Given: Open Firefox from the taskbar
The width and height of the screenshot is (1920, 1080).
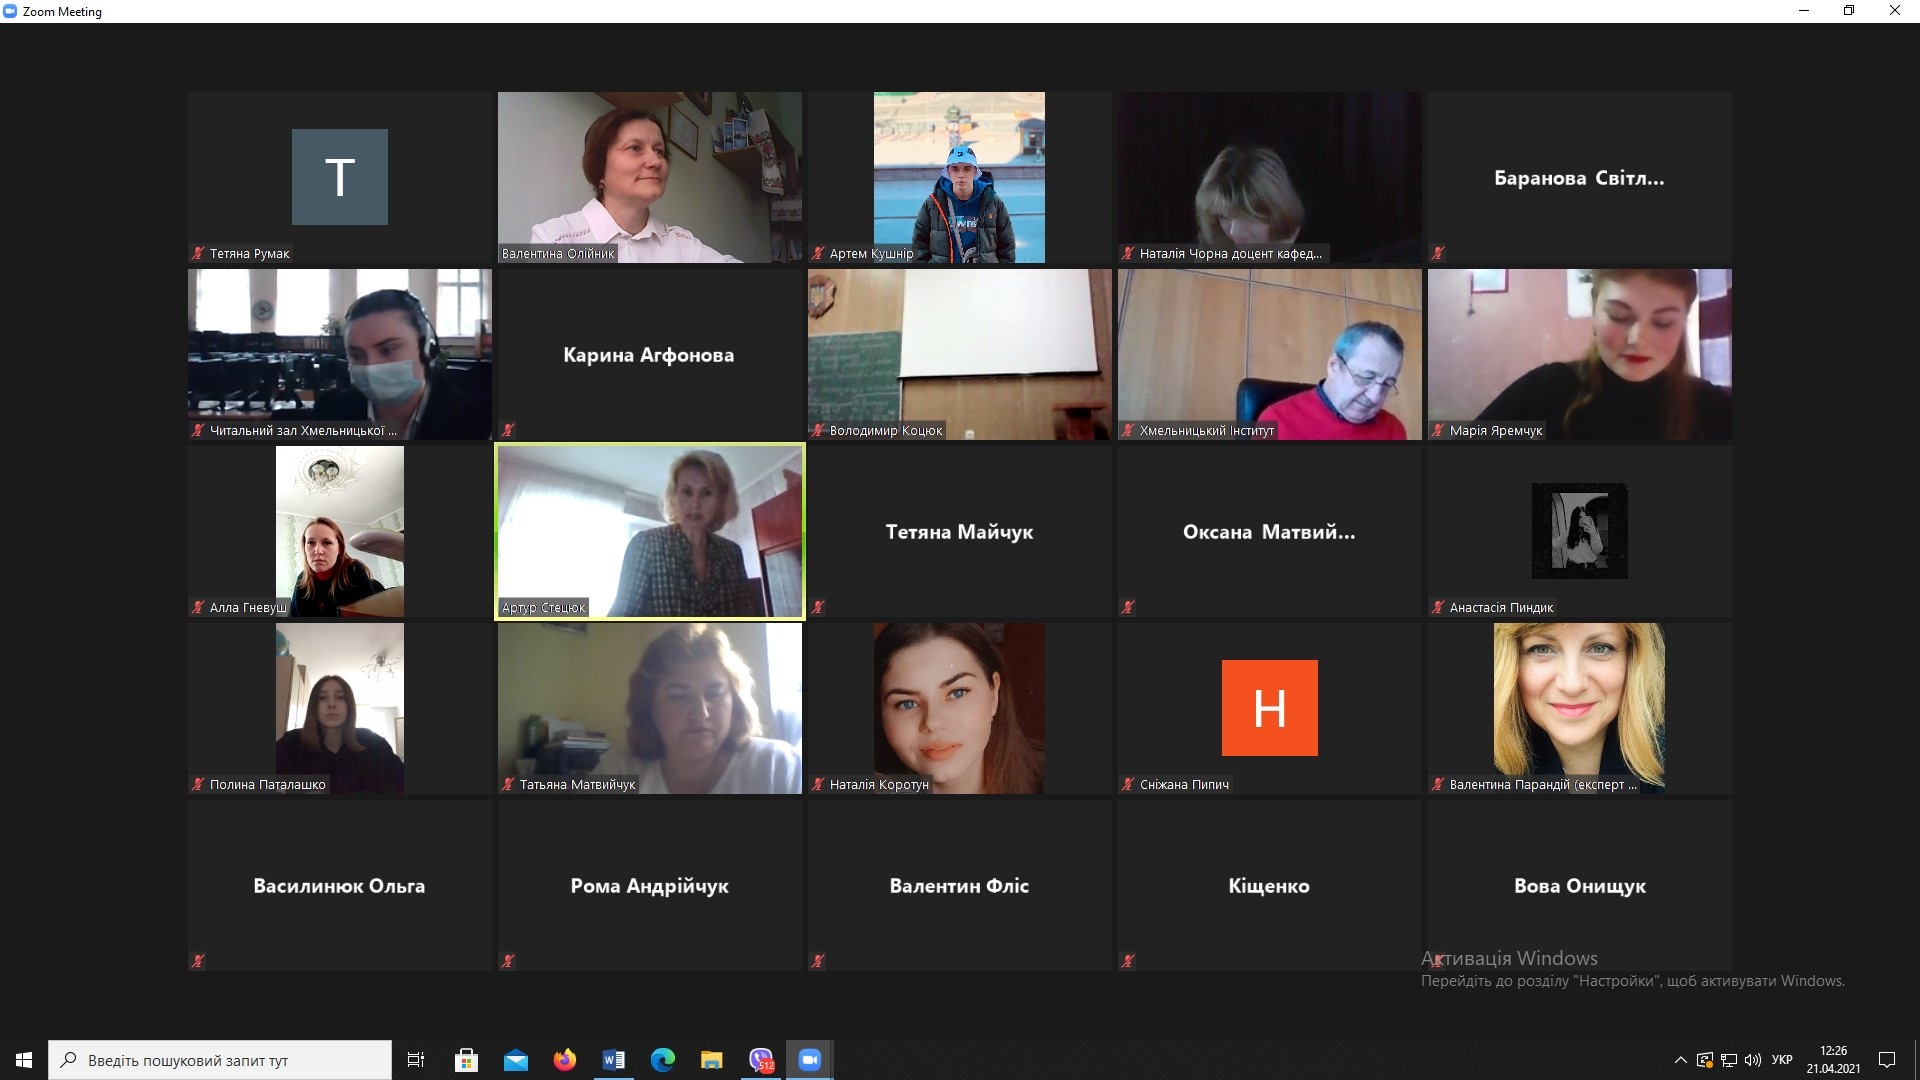Looking at the screenshot, I should tap(565, 1060).
